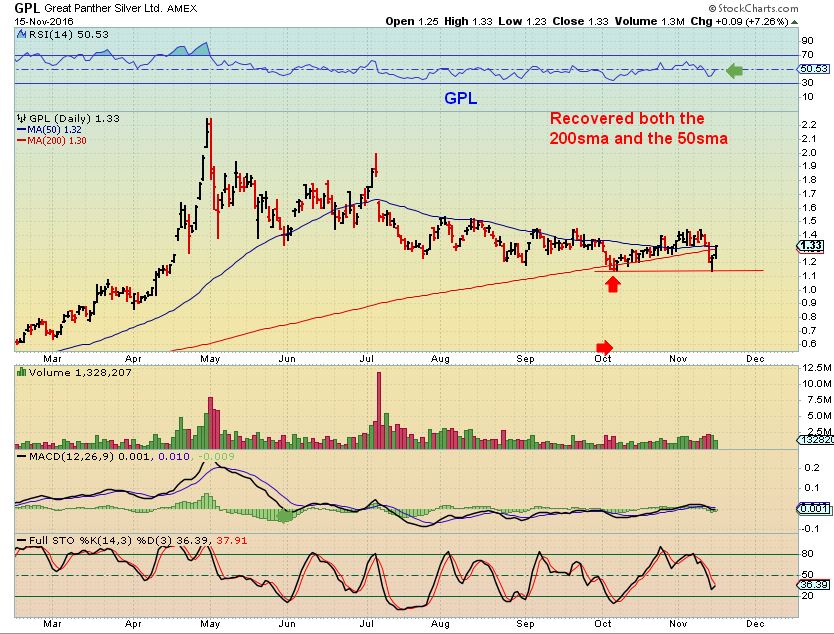Click the May label under the price chart
This screenshot has width=834, height=634.
210,359
